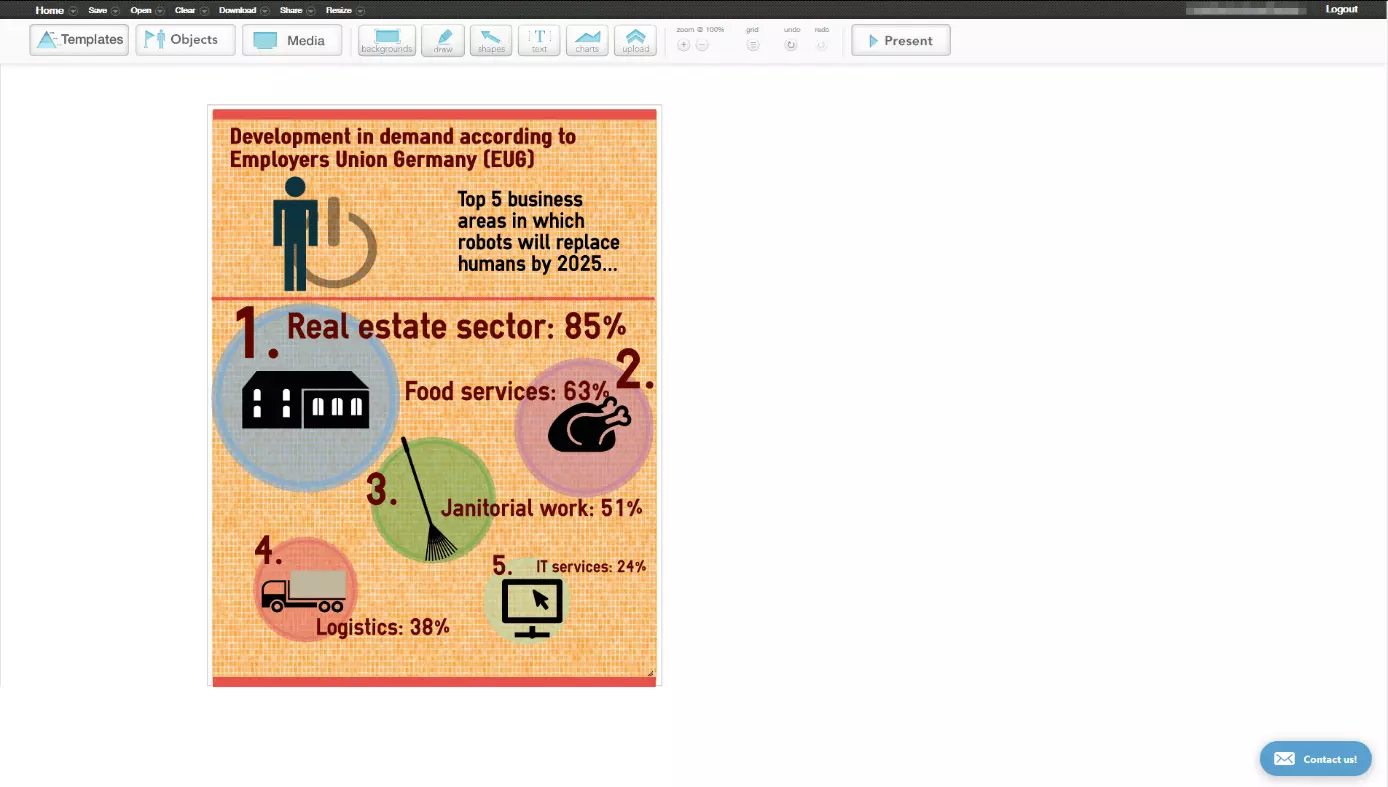The width and height of the screenshot is (1388, 787).
Task: Select 'Real estate sector: 85%' text
Action: pos(457,326)
